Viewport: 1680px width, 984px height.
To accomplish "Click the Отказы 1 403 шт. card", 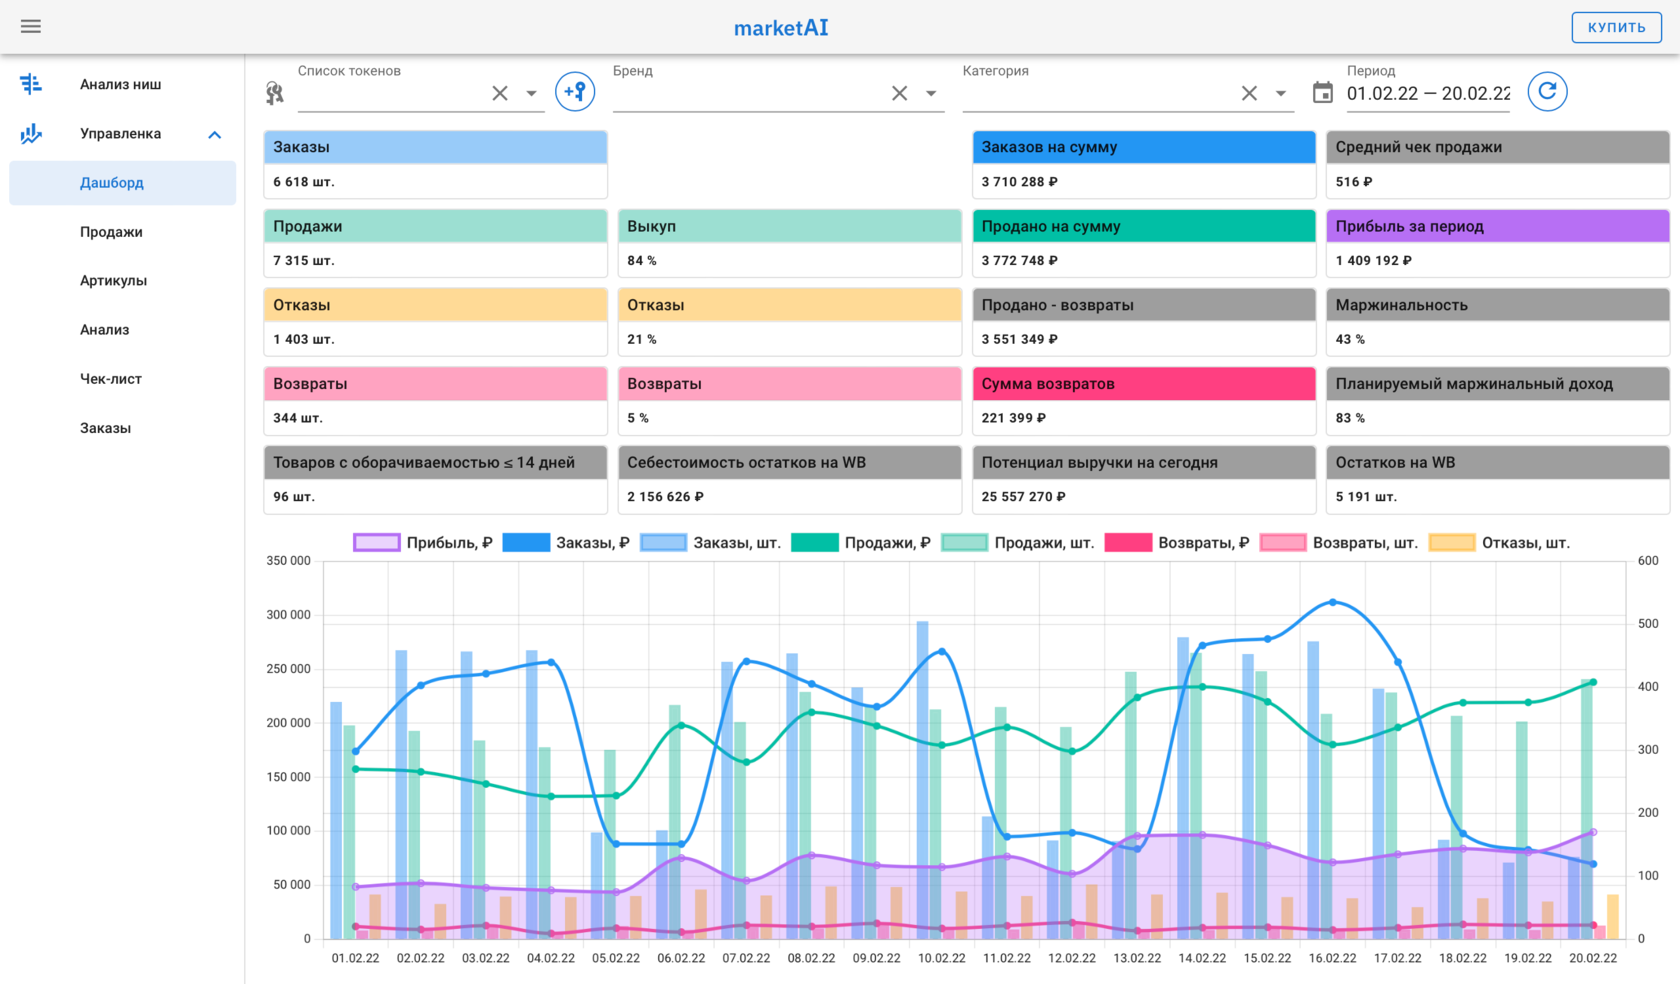I will tap(435, 322).
